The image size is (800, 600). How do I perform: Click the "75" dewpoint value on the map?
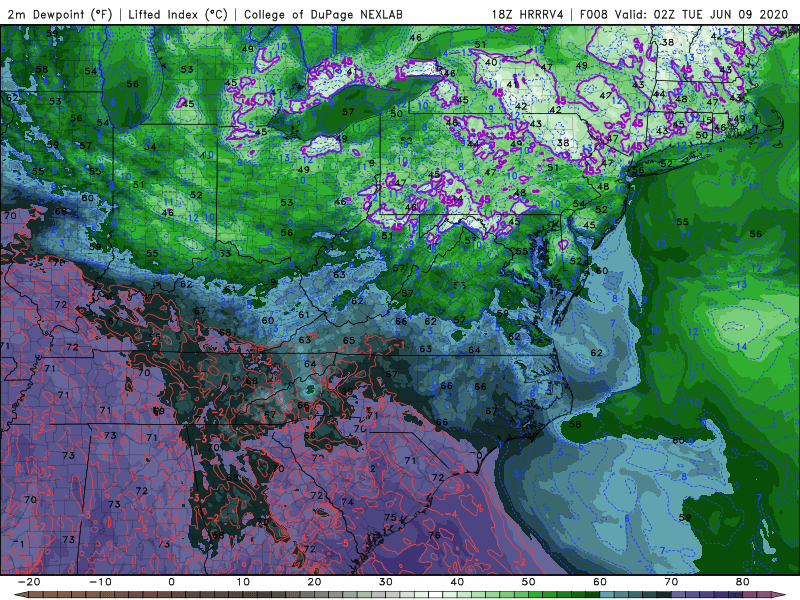coord(390,517)
